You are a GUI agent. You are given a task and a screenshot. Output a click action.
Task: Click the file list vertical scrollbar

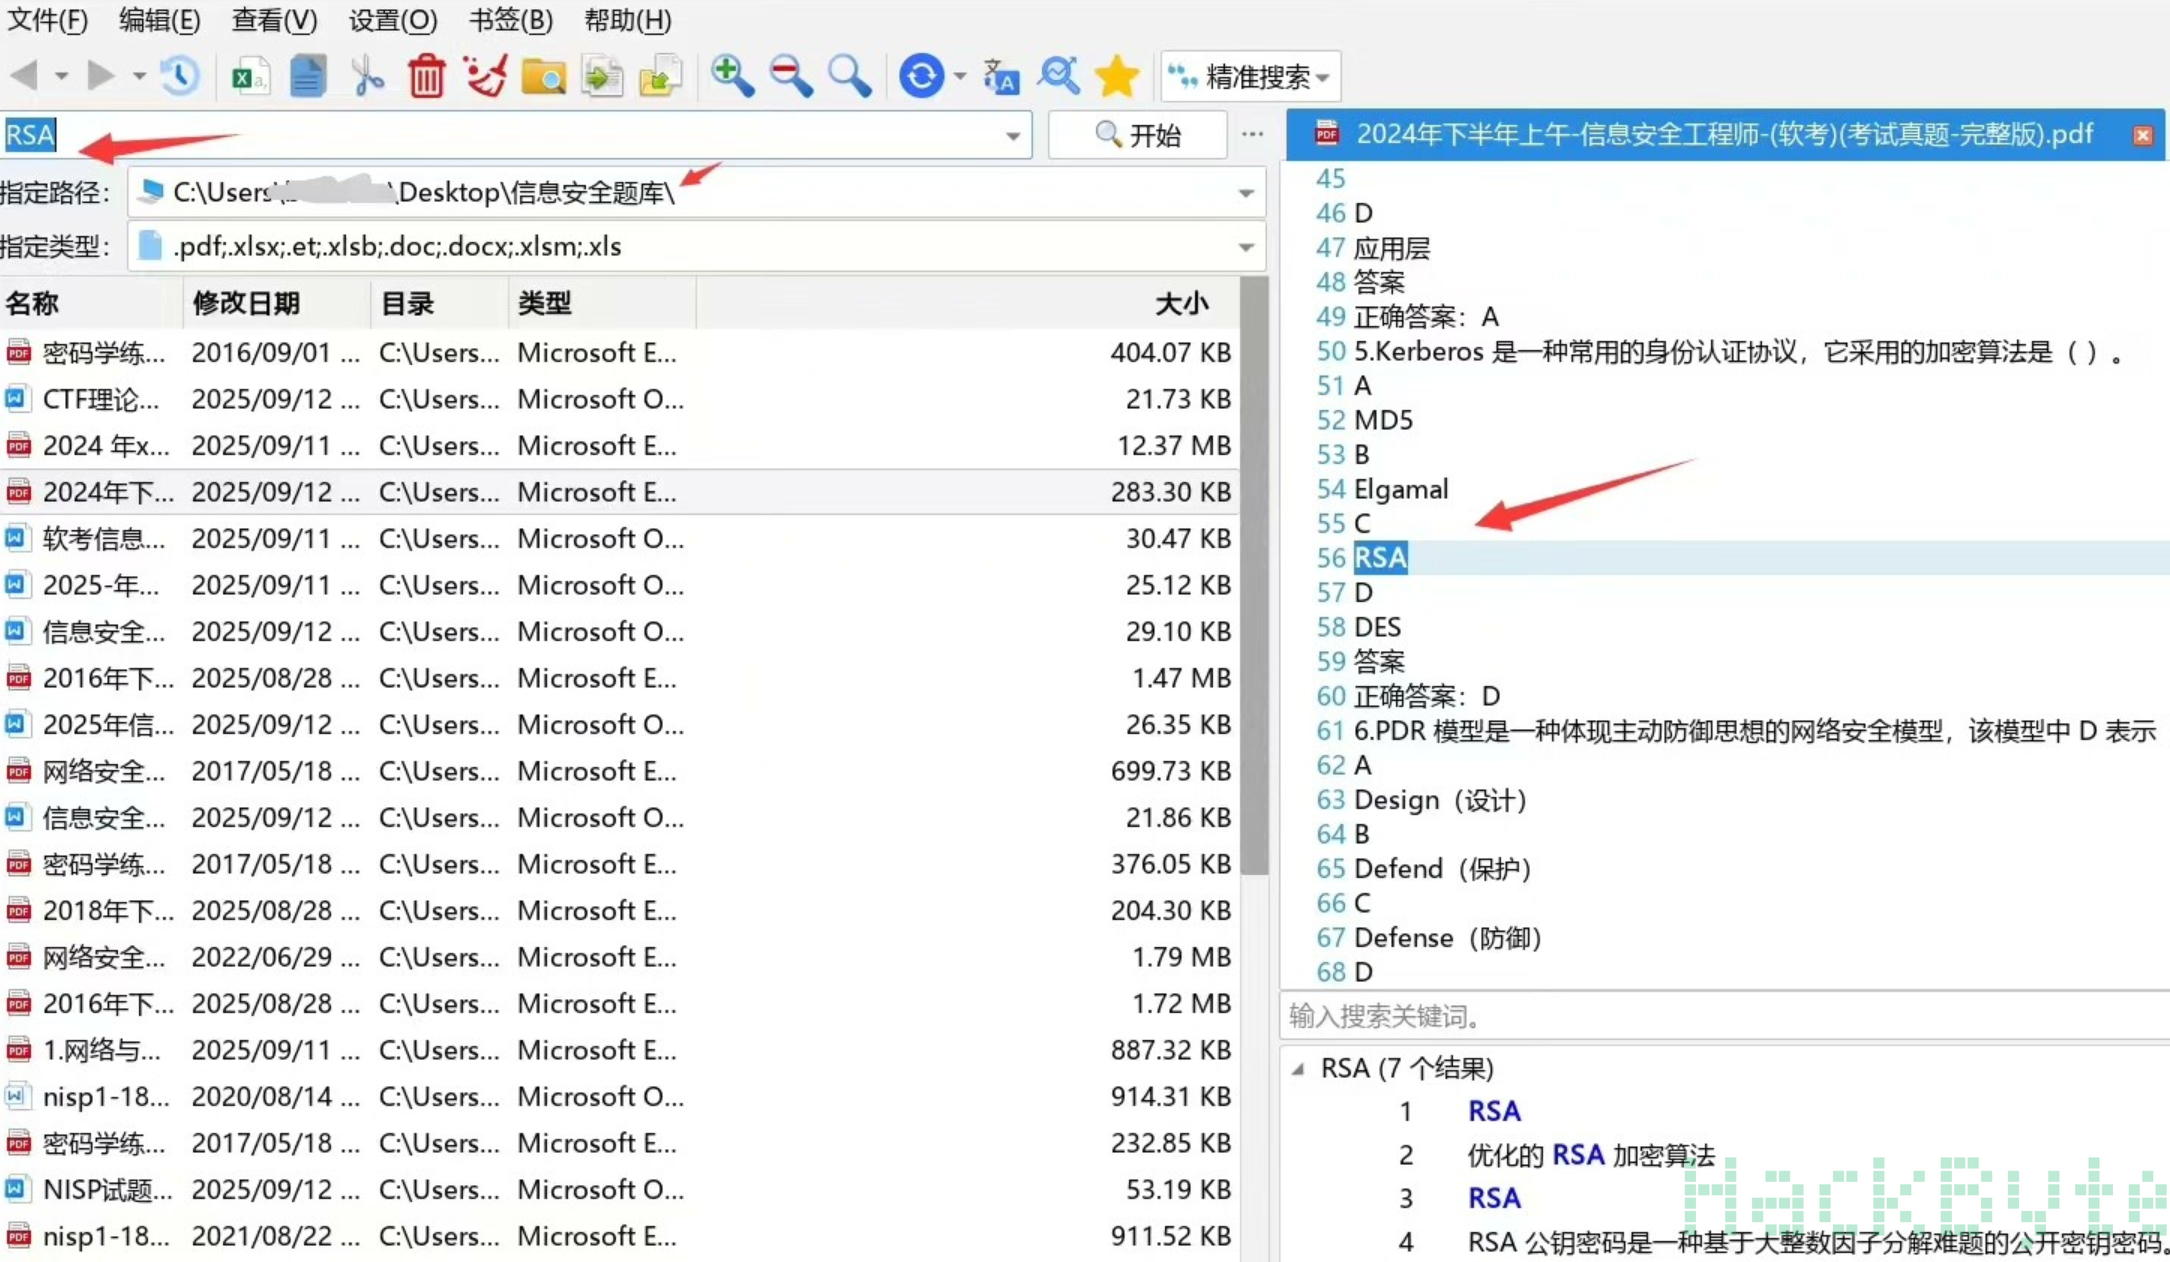pos(1254,575)
